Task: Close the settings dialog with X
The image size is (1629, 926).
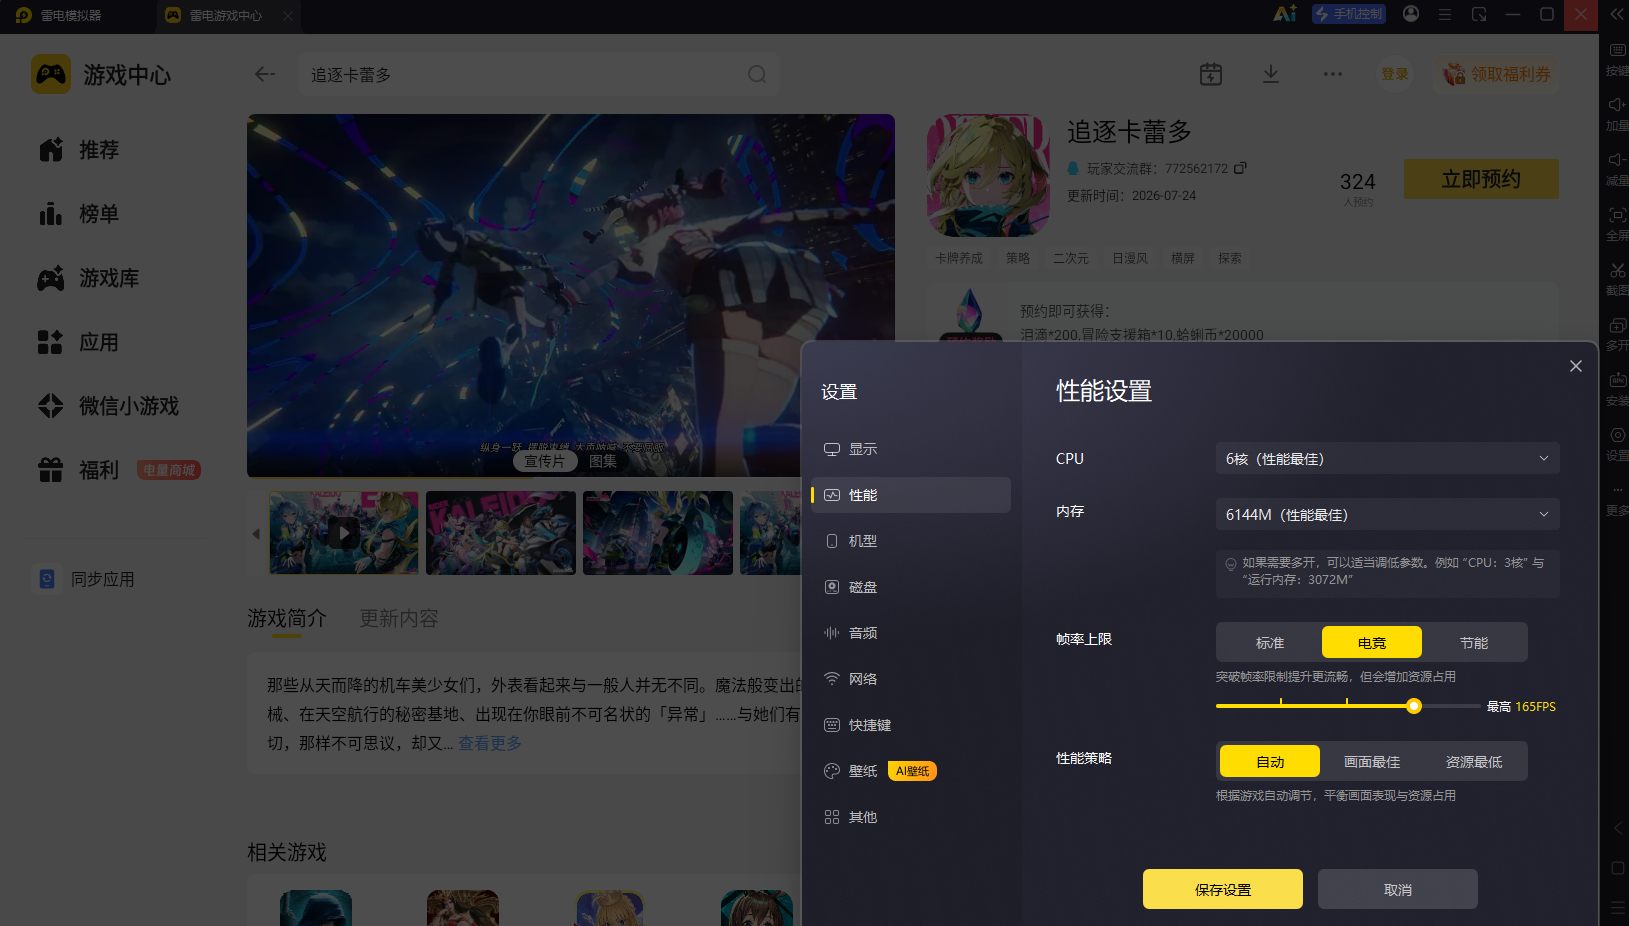Action: point(1576,366)
